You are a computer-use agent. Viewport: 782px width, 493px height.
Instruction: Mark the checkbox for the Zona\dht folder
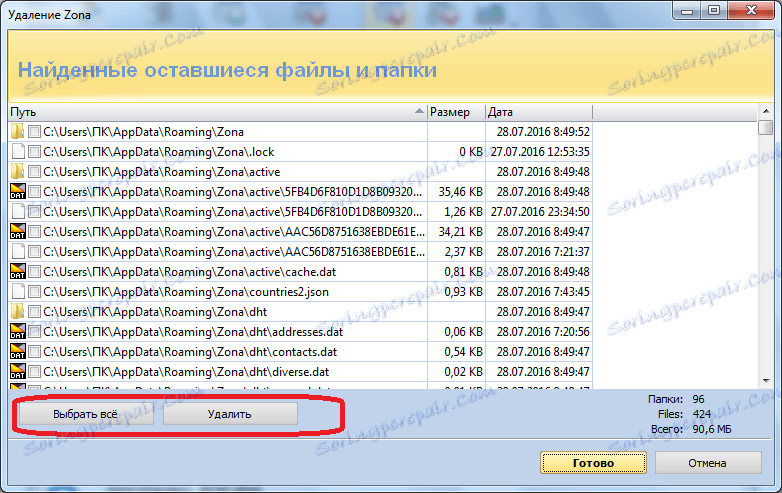pos(34,312)
